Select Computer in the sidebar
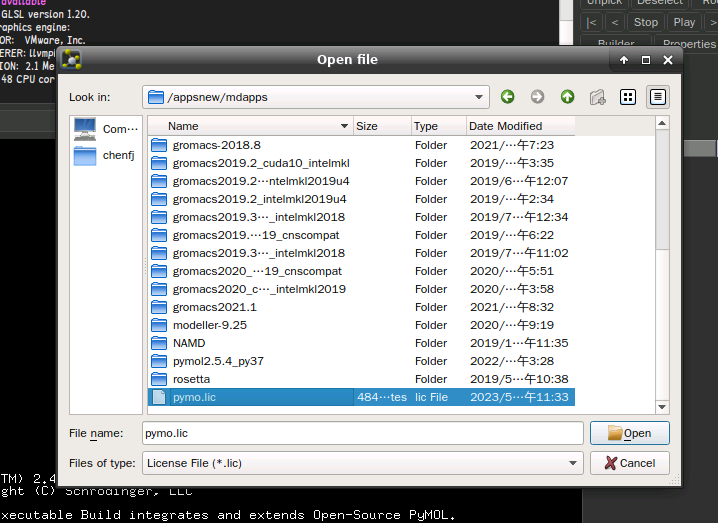 [x=106, y=130]
